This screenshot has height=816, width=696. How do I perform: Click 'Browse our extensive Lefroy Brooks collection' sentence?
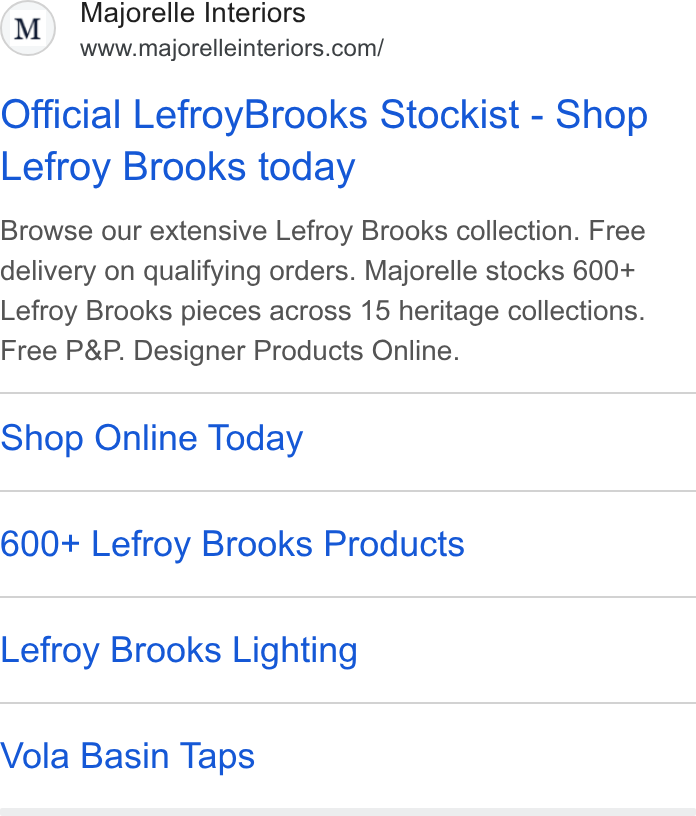pyautogui.click(x=289, y=231)
